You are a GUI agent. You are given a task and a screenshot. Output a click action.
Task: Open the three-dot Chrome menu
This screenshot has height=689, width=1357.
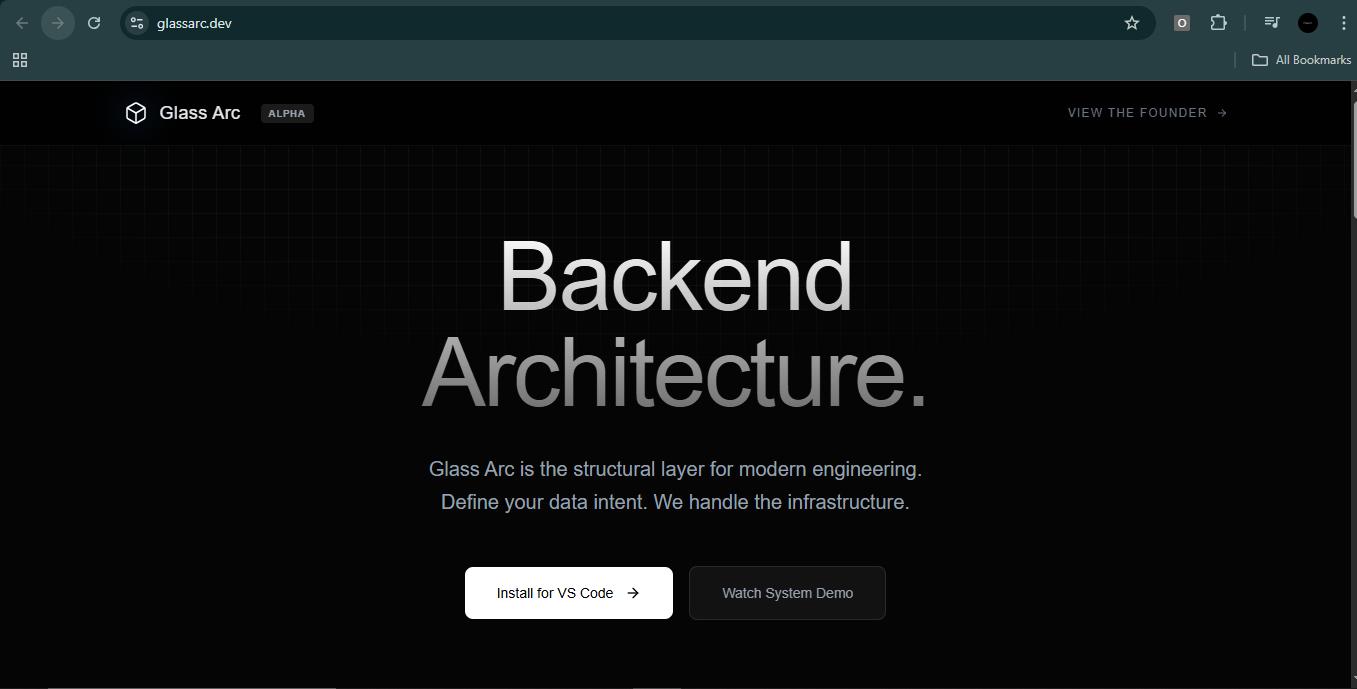tap(1344, 22)
